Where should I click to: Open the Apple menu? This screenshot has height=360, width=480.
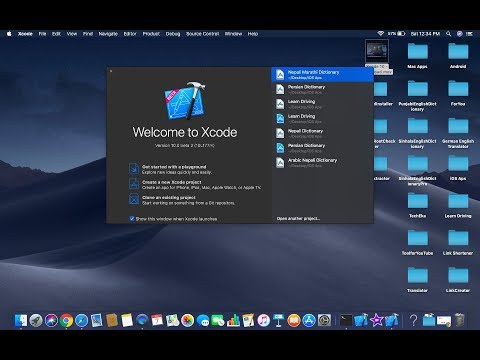(x=9, y=34)
